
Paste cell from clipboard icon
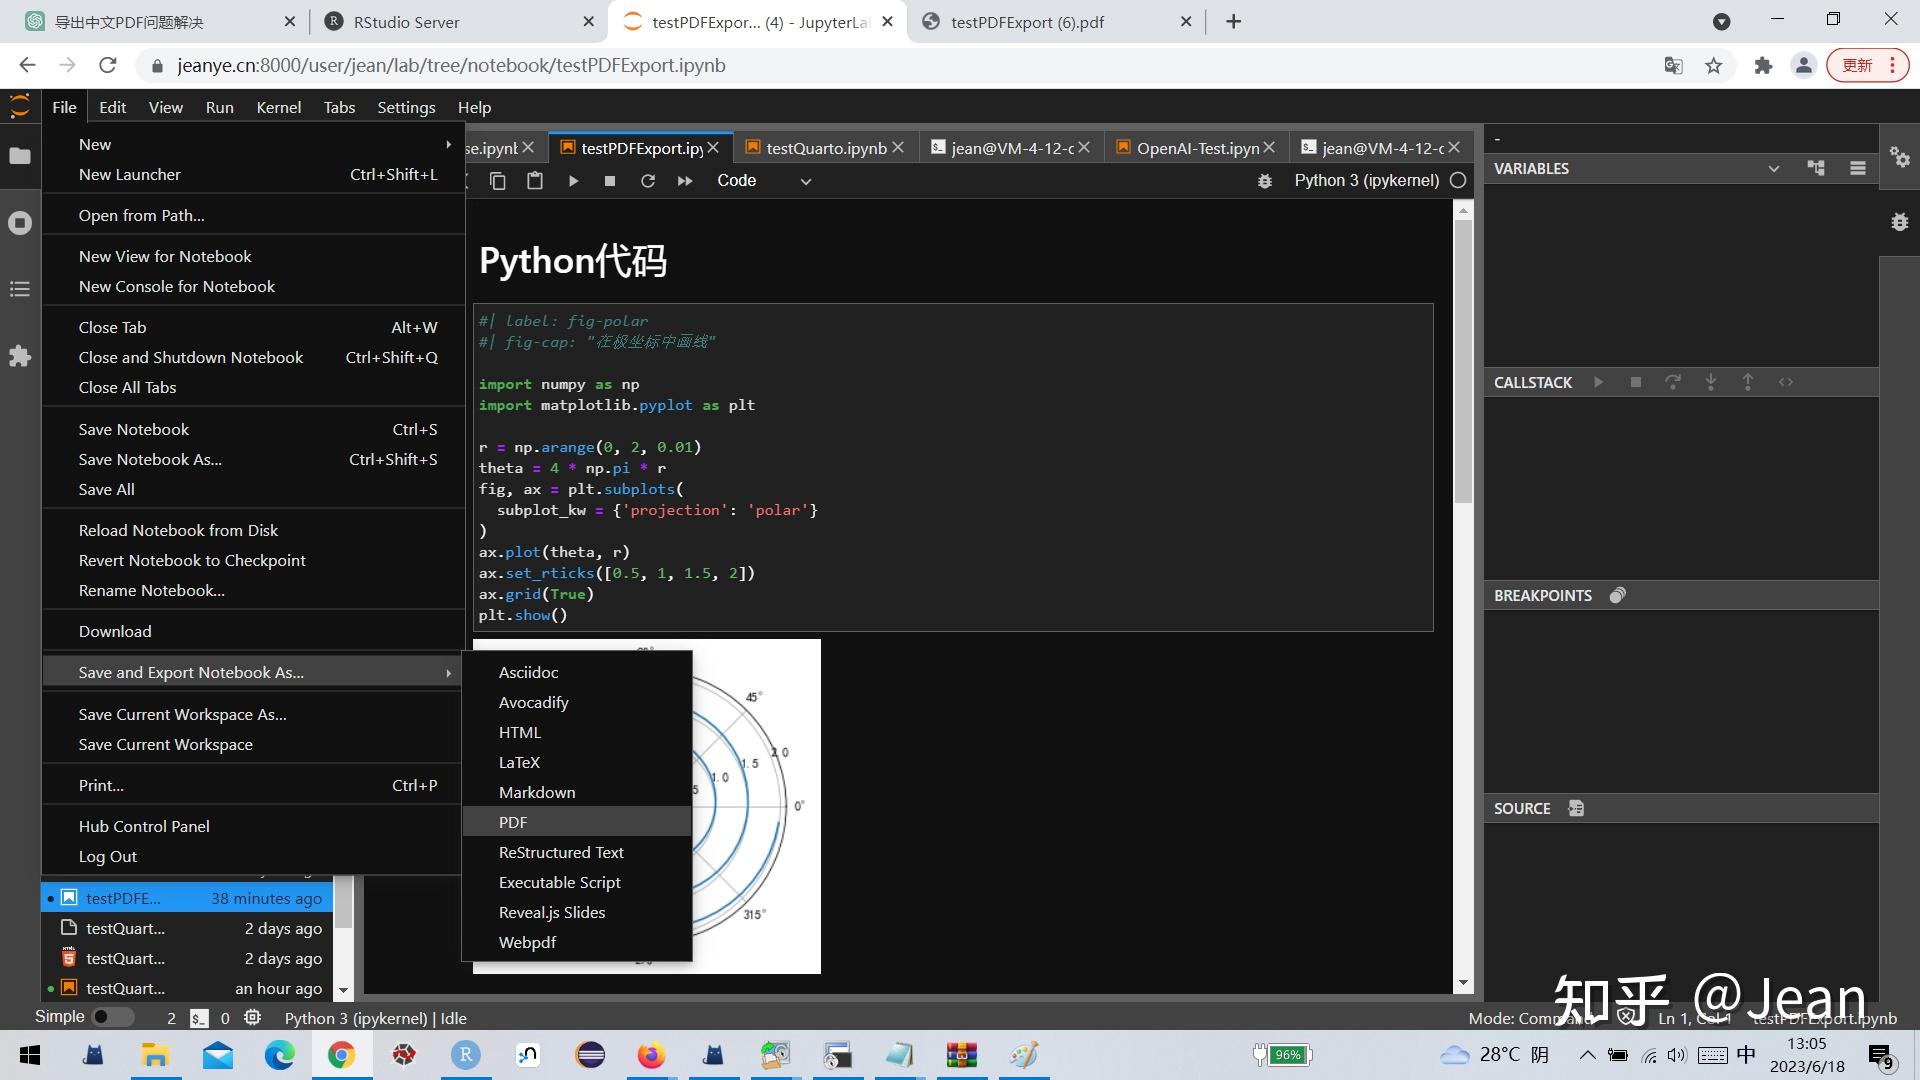click(535, 181)
